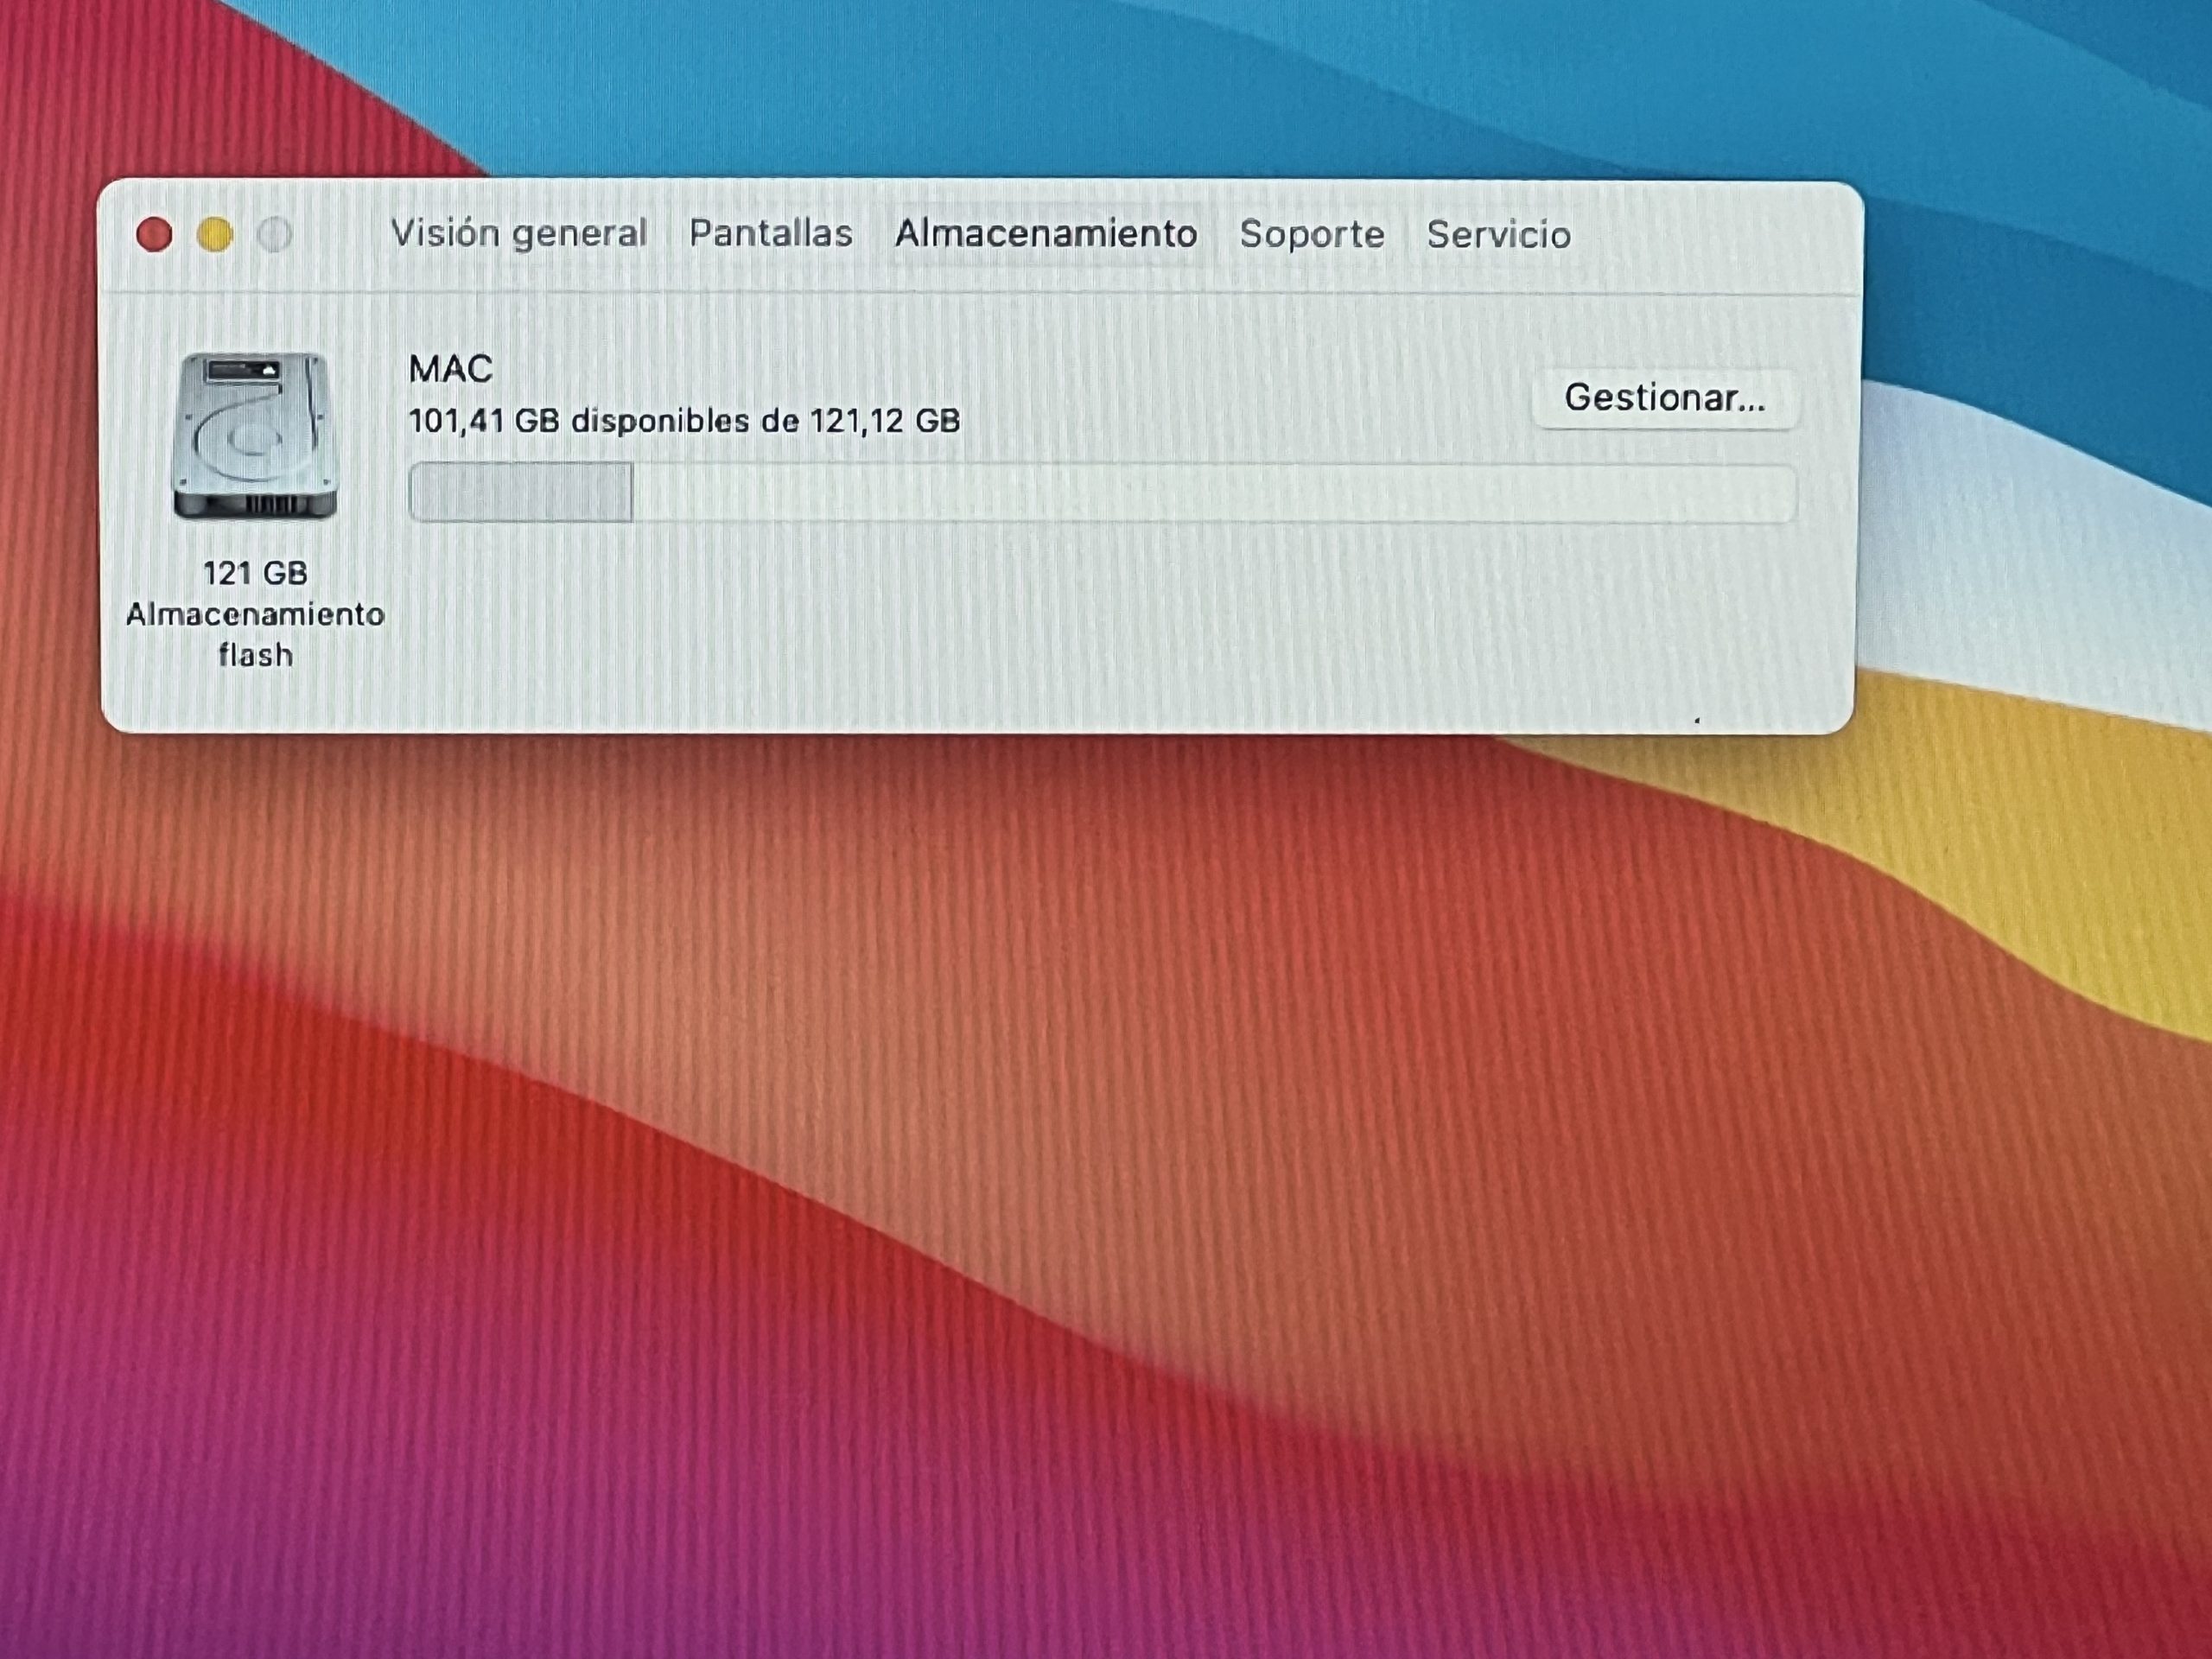Close the window with the red button
The image size is (2212, 1659).
click(154, 235)
